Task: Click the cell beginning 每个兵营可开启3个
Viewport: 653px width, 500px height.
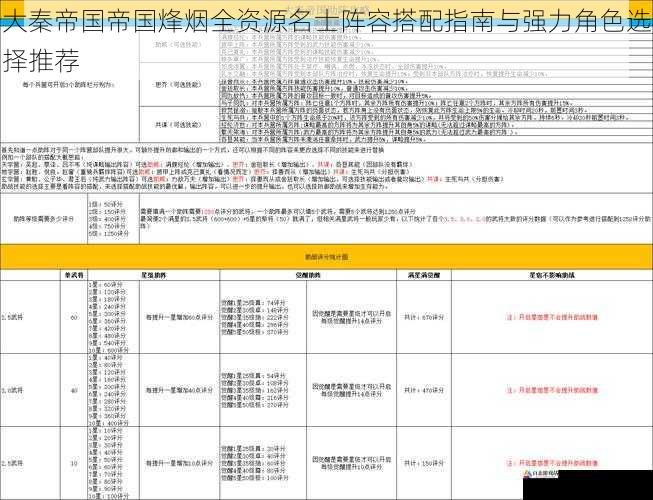Action: (68, 85)
